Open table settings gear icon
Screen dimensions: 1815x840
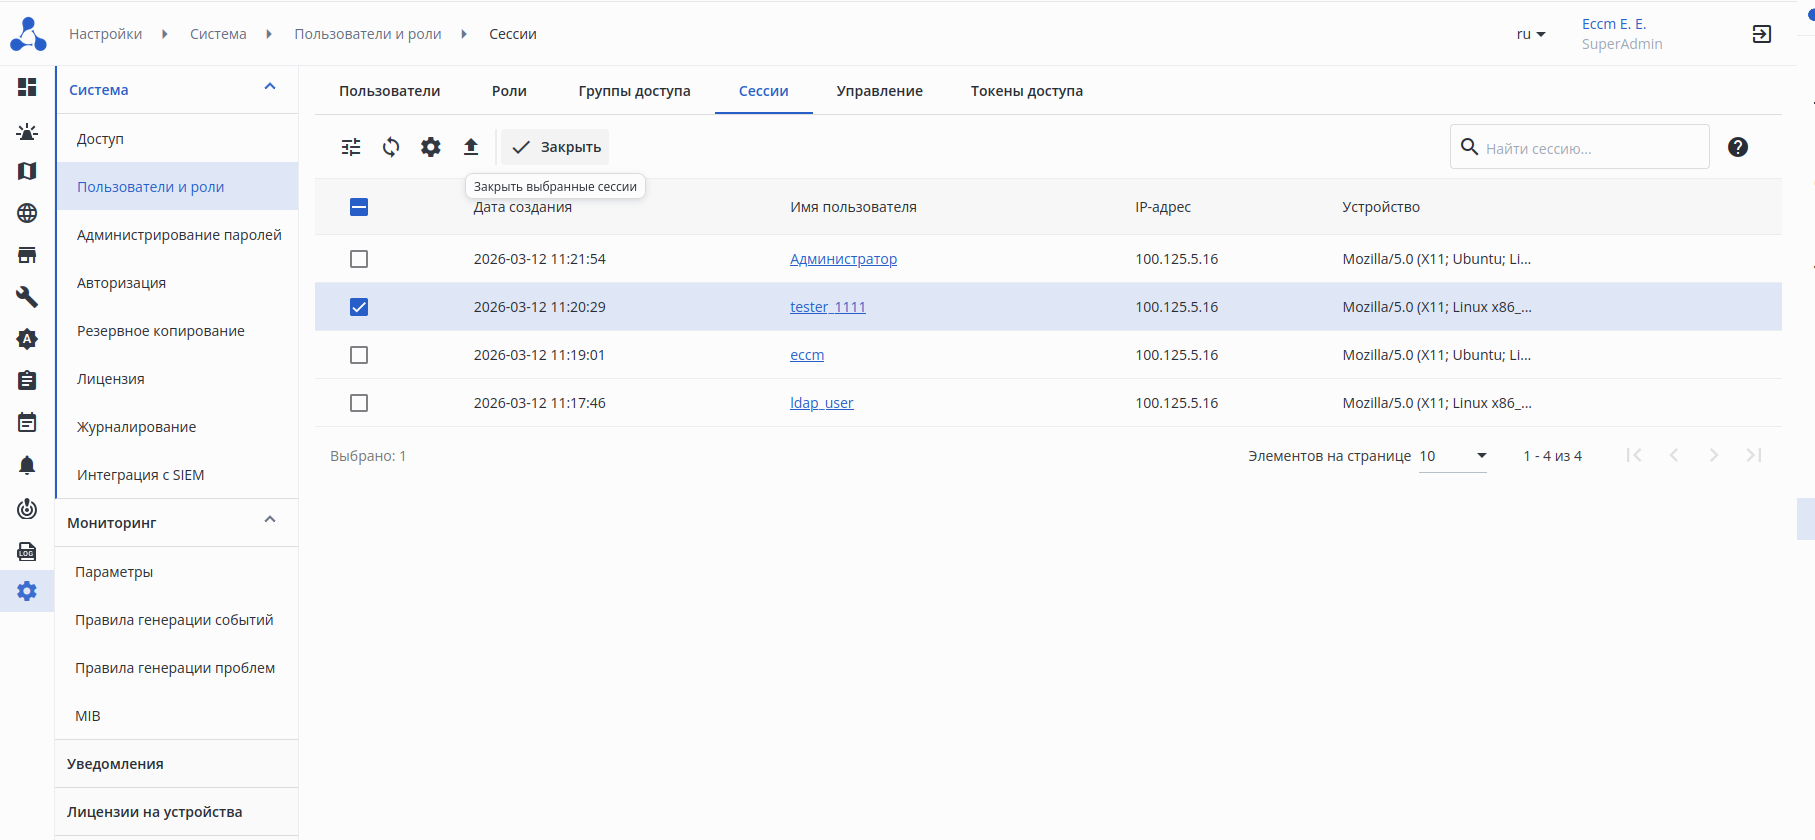(431, 147)
